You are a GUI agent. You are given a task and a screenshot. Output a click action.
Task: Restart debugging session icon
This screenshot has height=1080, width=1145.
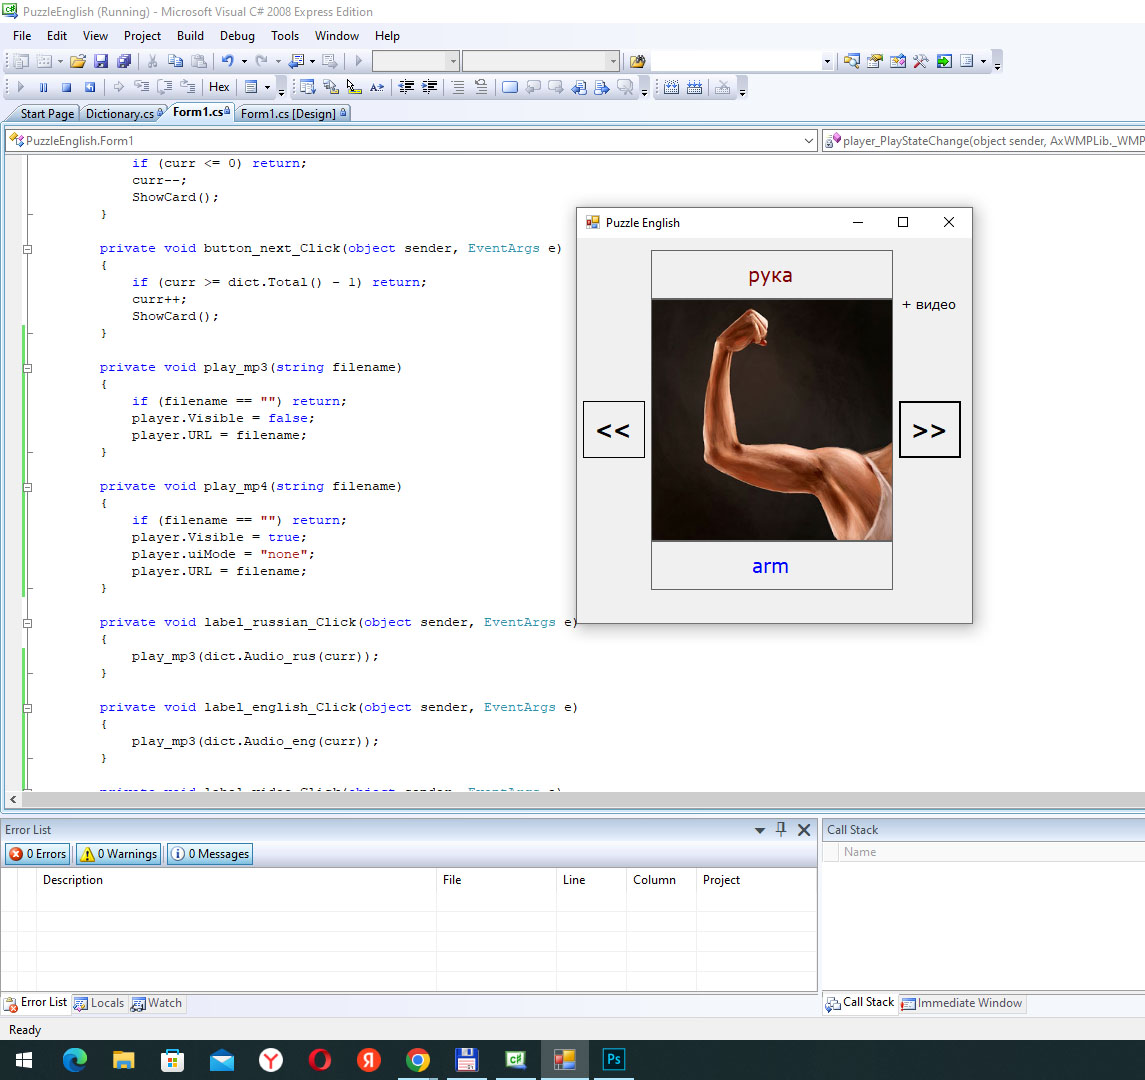[x=90, y=87]
